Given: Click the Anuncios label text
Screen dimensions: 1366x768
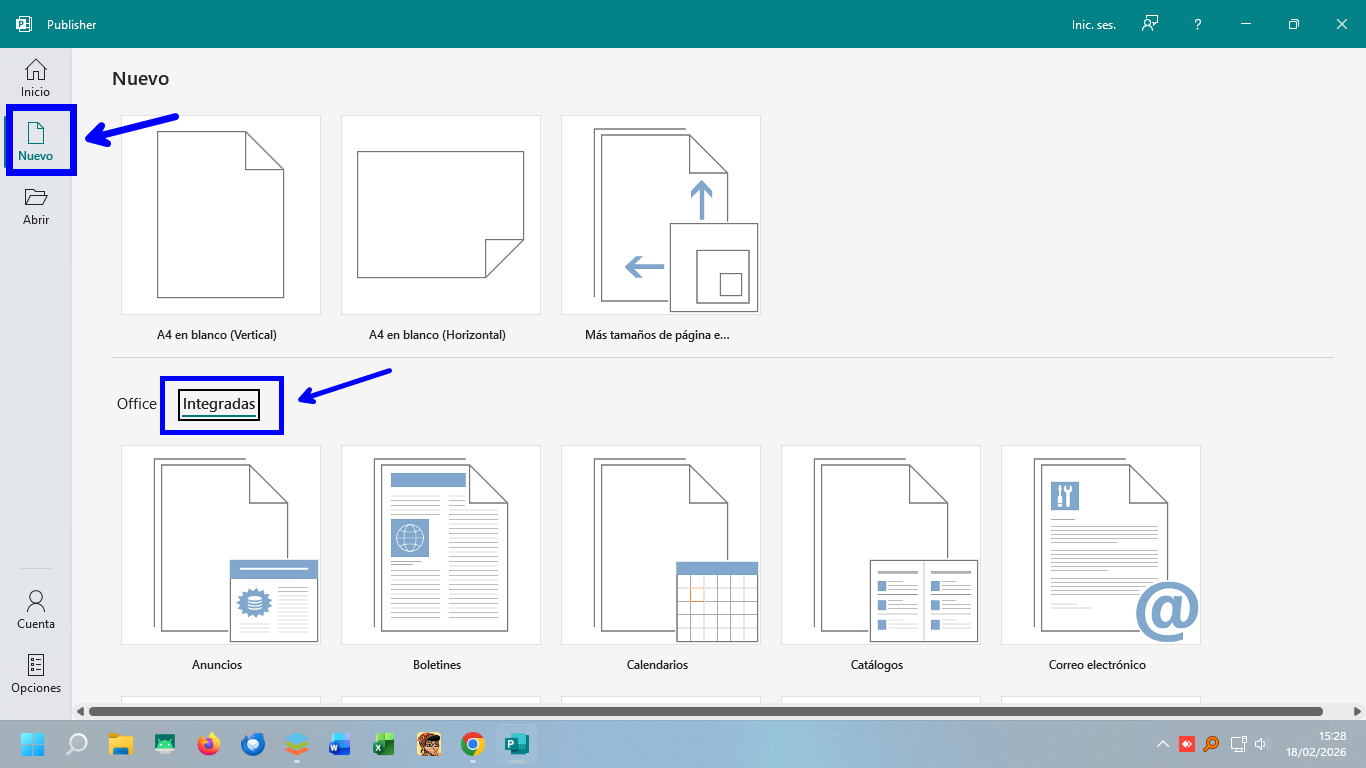Looking at the screenshot, I should (217, 665).
